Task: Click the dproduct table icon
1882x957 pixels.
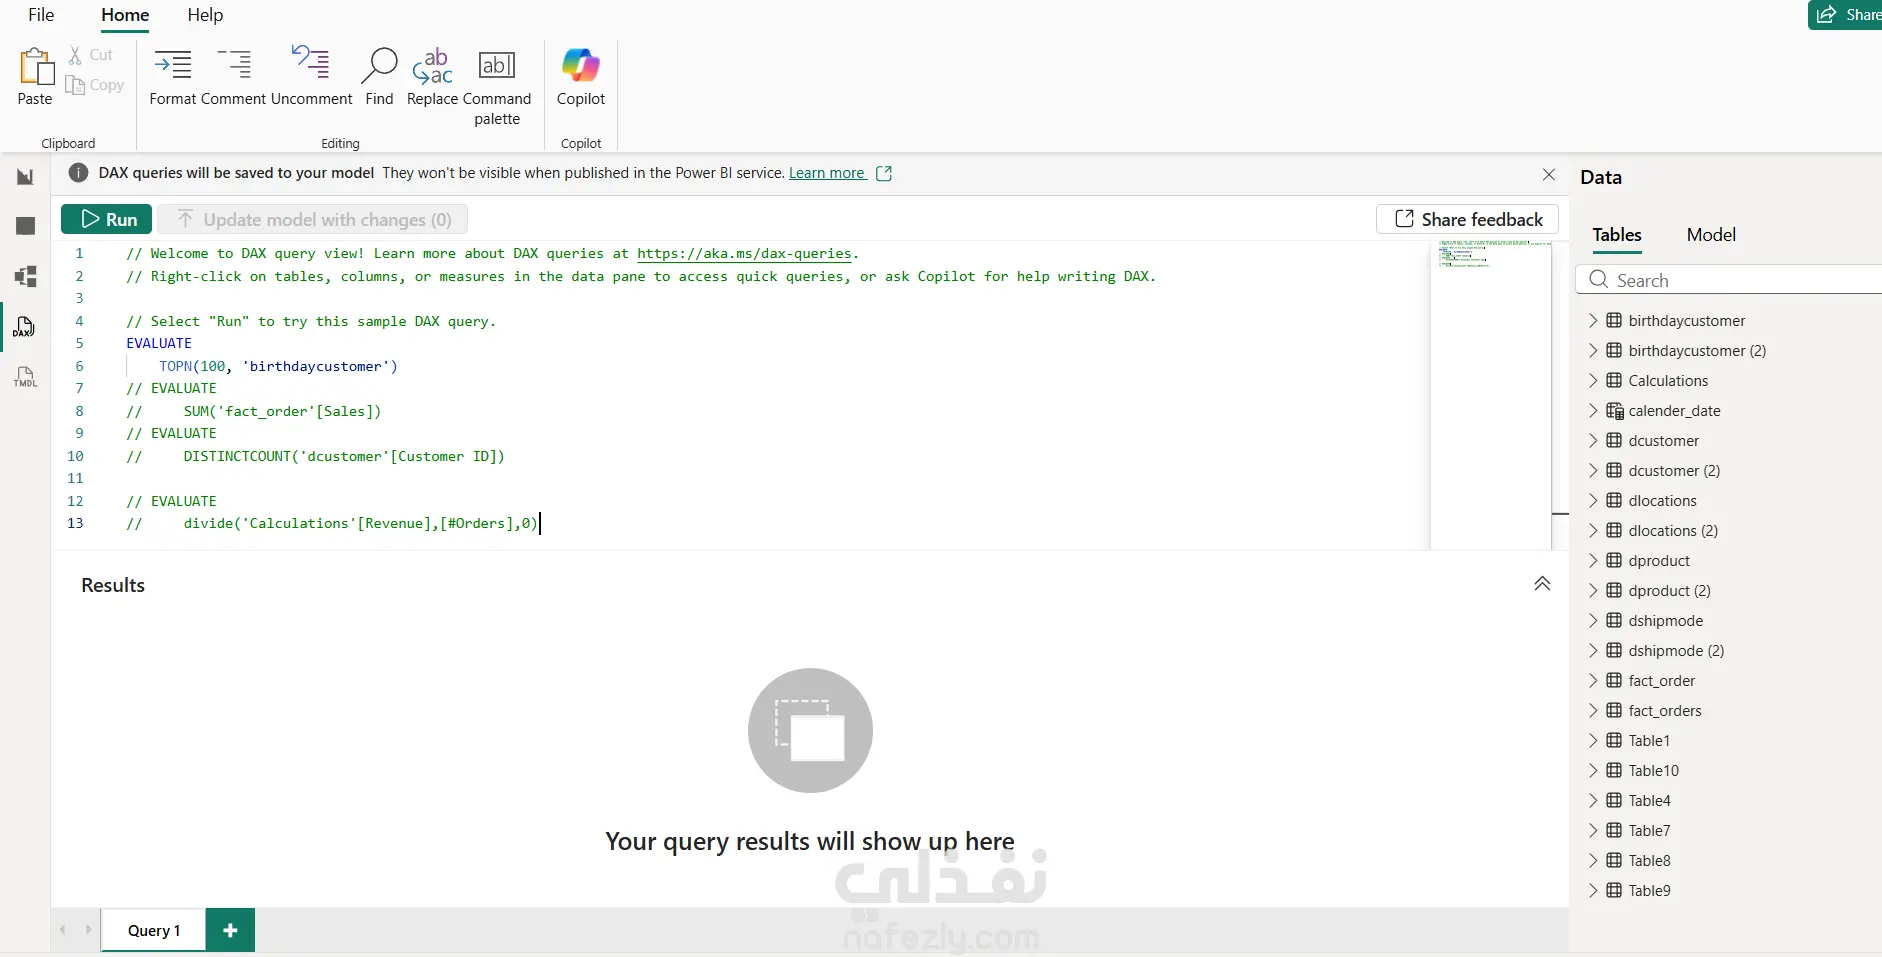Action: (1614, 560)
